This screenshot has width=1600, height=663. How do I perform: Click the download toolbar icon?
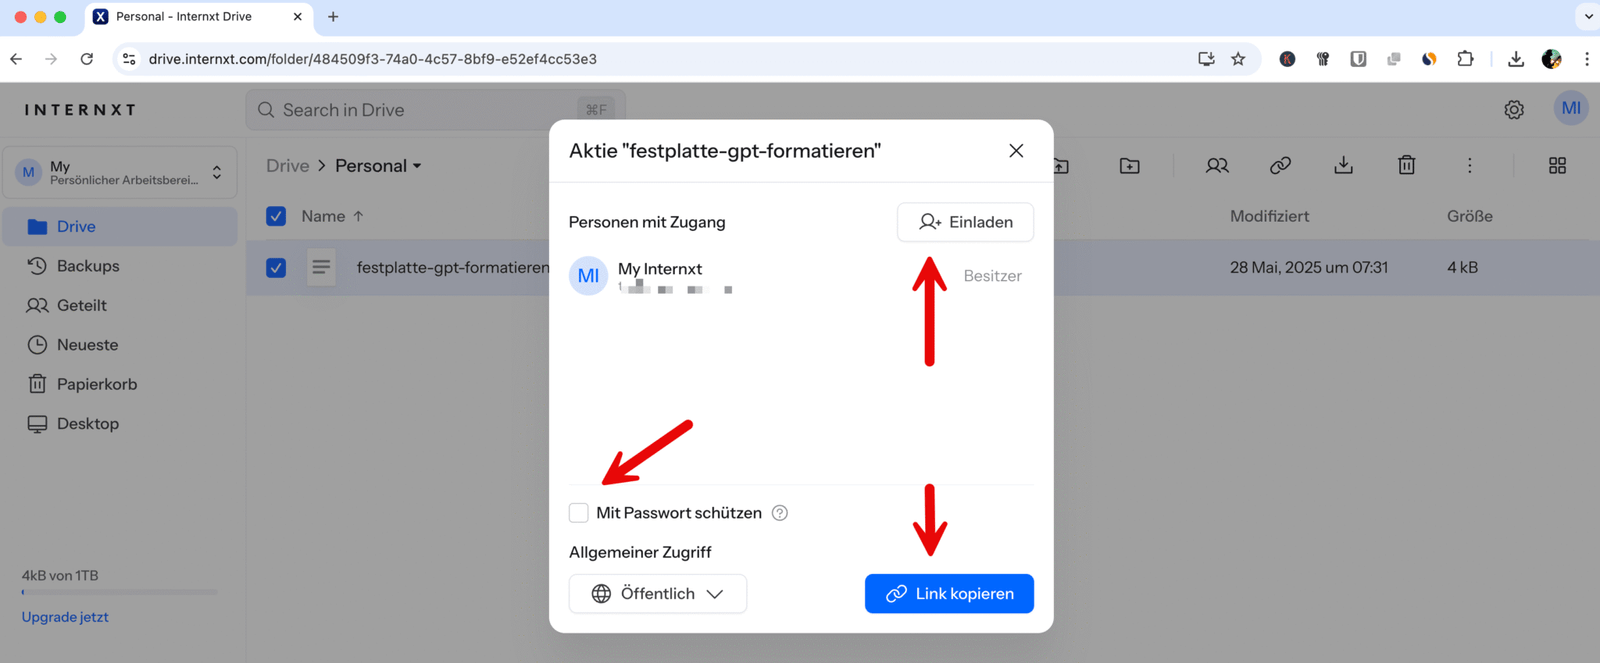[x=1343, y=165]
